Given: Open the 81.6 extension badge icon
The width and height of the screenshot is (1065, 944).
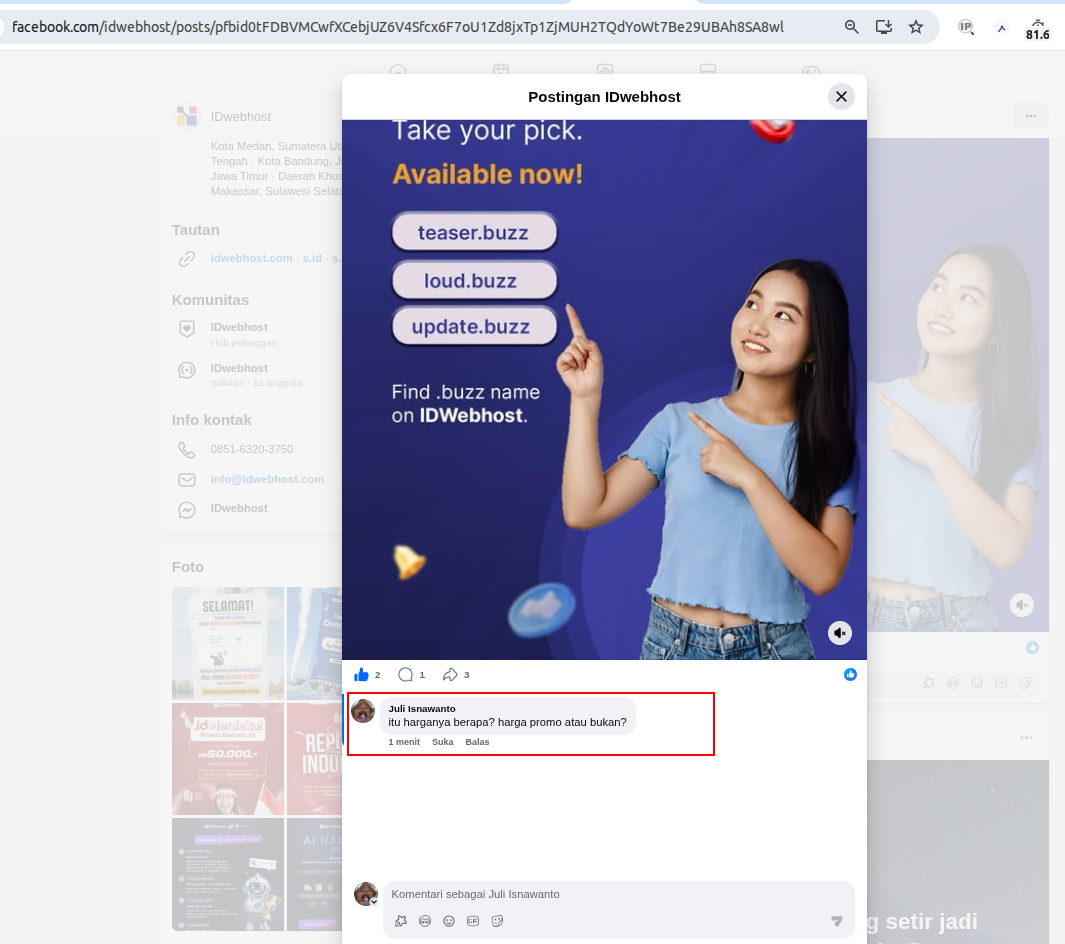Looking at the screenshot, I should (x=1037, y=29).
